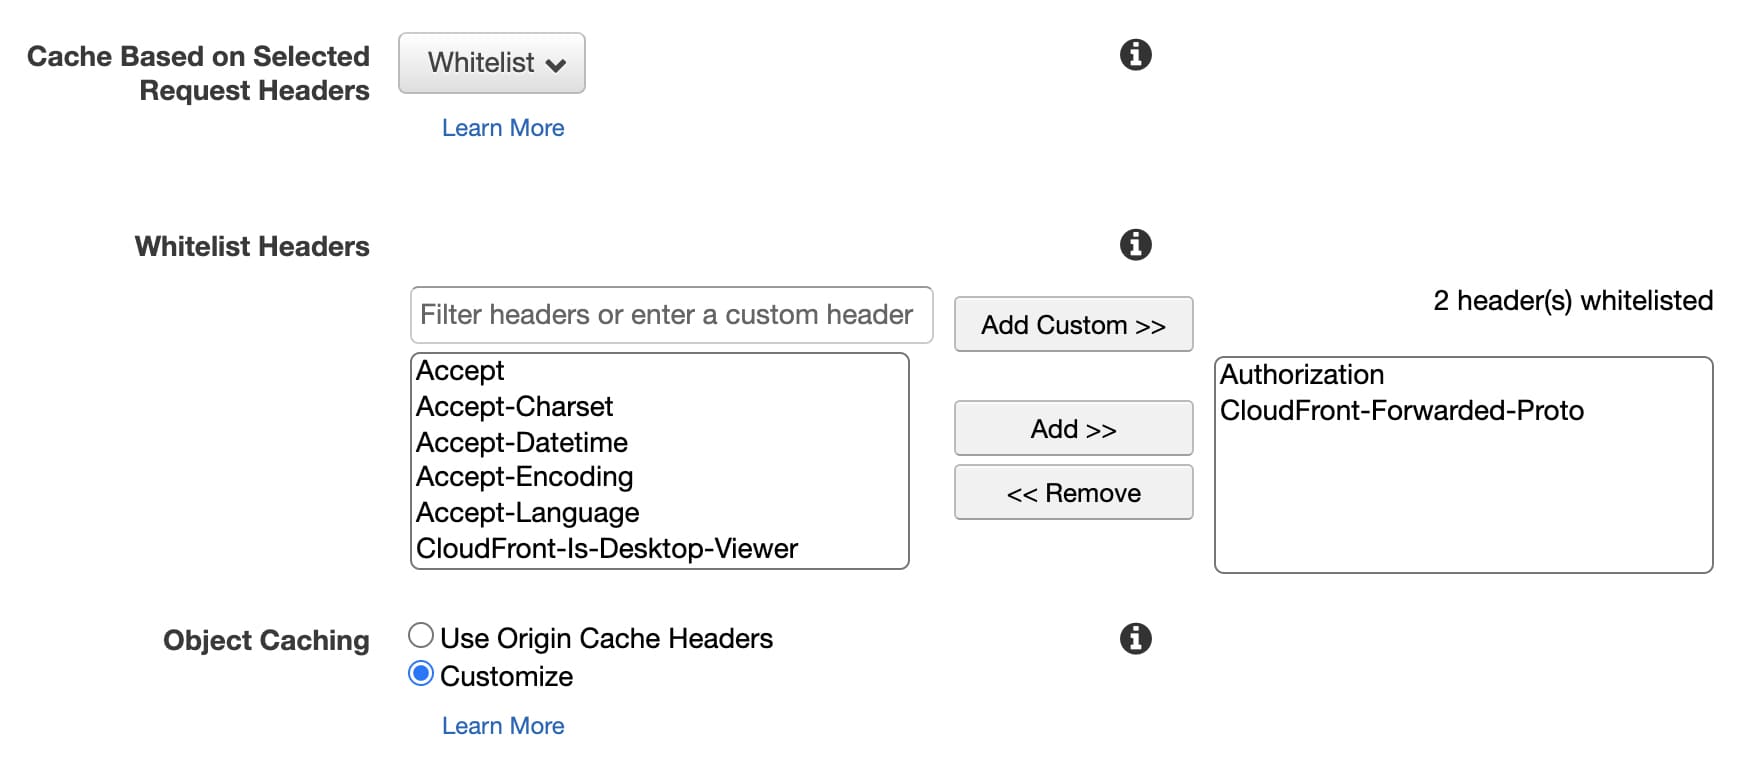Select Accept-Charset header in list
Viewport: 1760px width, 760px height.
pos(515,407)
